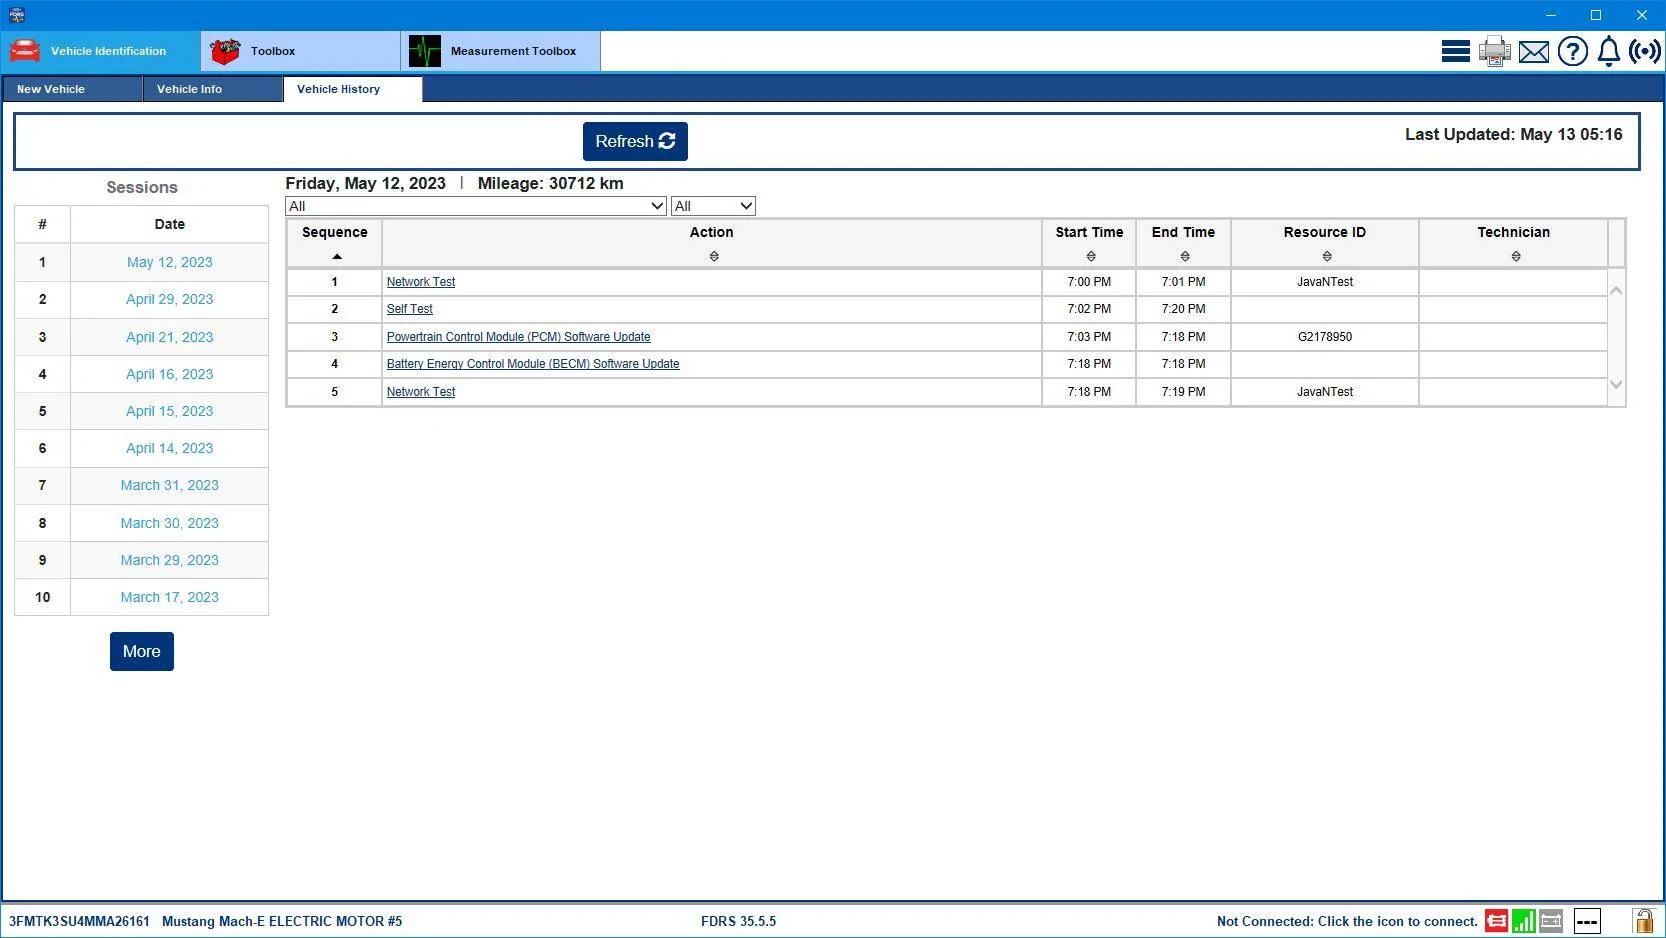Screen dimensions: 1666x938
Task: Click the JavaNTest cell in sequence 1 row
Action: [x=1325, y=282]
